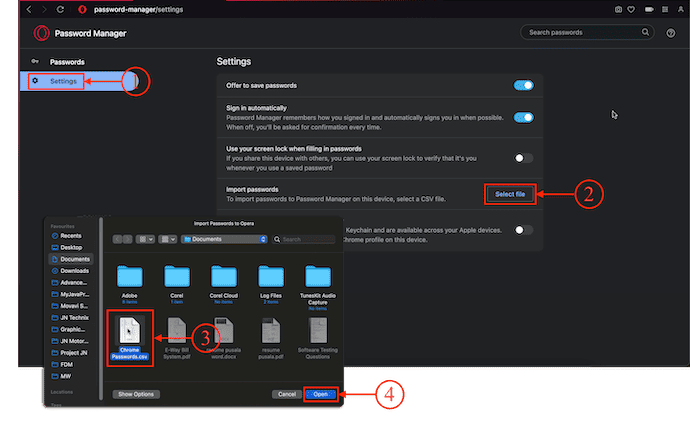Open the help question mark icon
690x431 pixels.
[x=670, y=33]
